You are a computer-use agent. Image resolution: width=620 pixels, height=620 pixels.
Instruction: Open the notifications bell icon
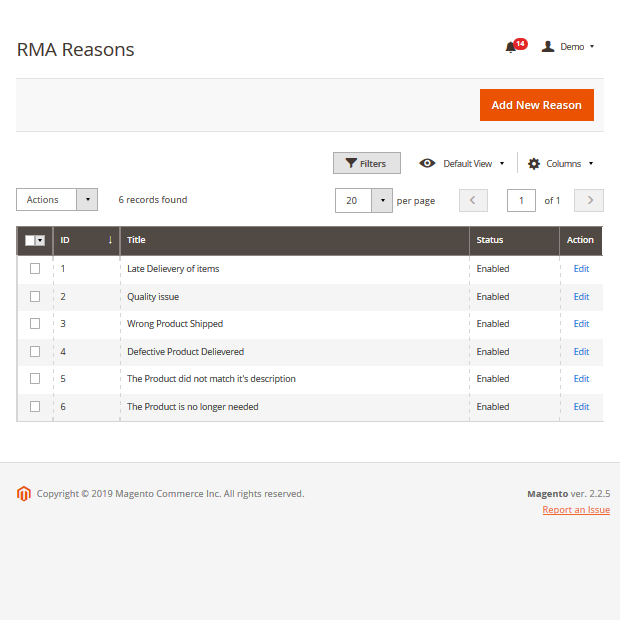511,47
